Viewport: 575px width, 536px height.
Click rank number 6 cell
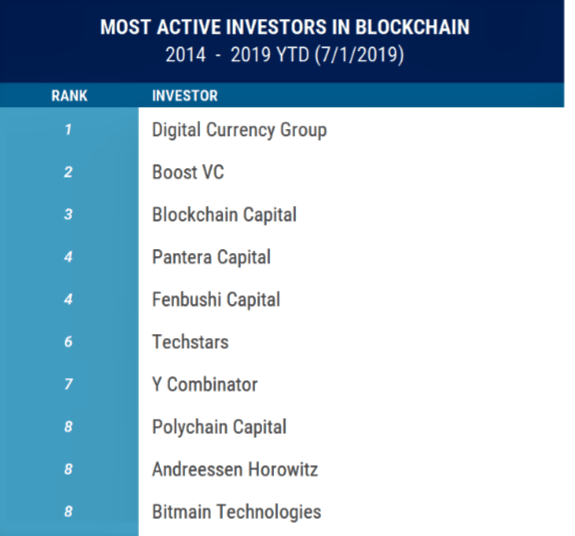click(x=68, y=342)
